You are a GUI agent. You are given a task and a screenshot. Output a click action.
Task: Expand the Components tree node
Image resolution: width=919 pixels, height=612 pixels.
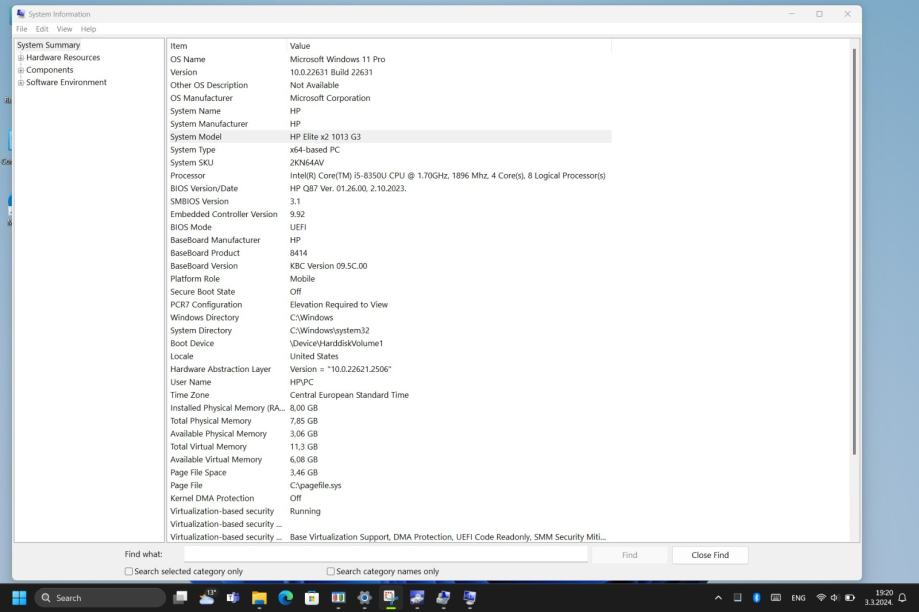[x=21, y=70]
